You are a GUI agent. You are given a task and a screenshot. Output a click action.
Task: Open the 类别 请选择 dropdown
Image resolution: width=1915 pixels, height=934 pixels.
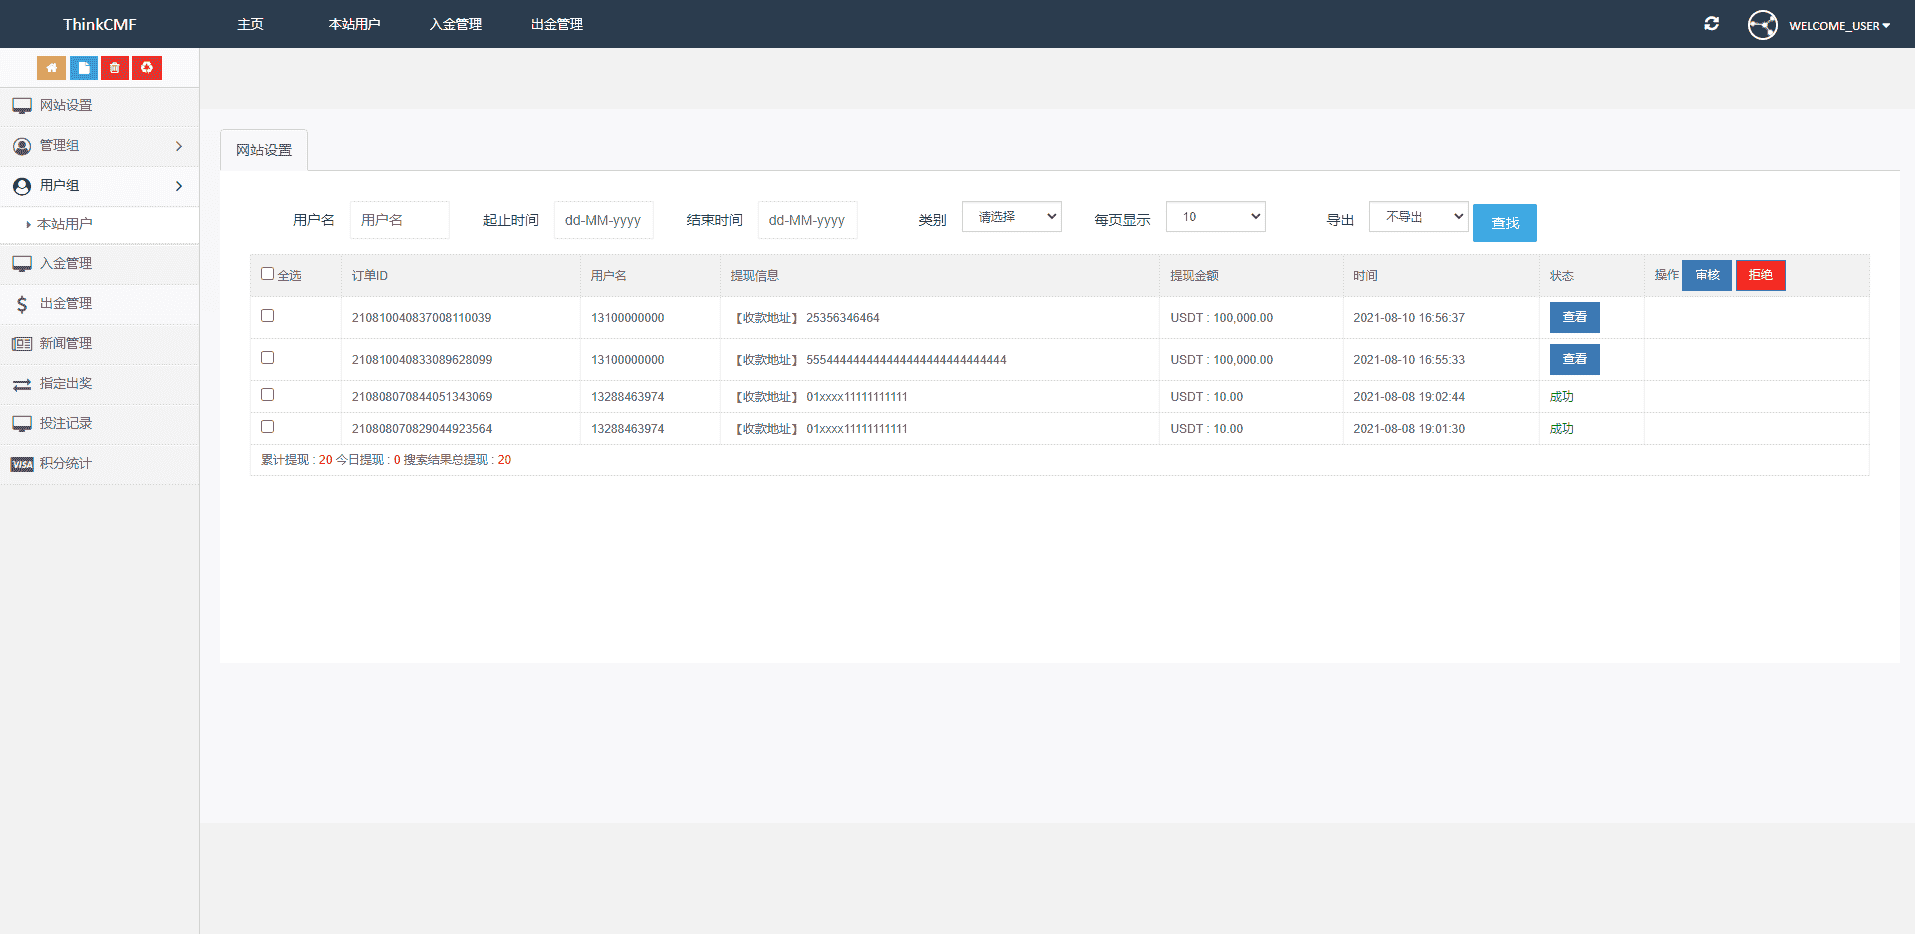click(x=1011, y=217)
